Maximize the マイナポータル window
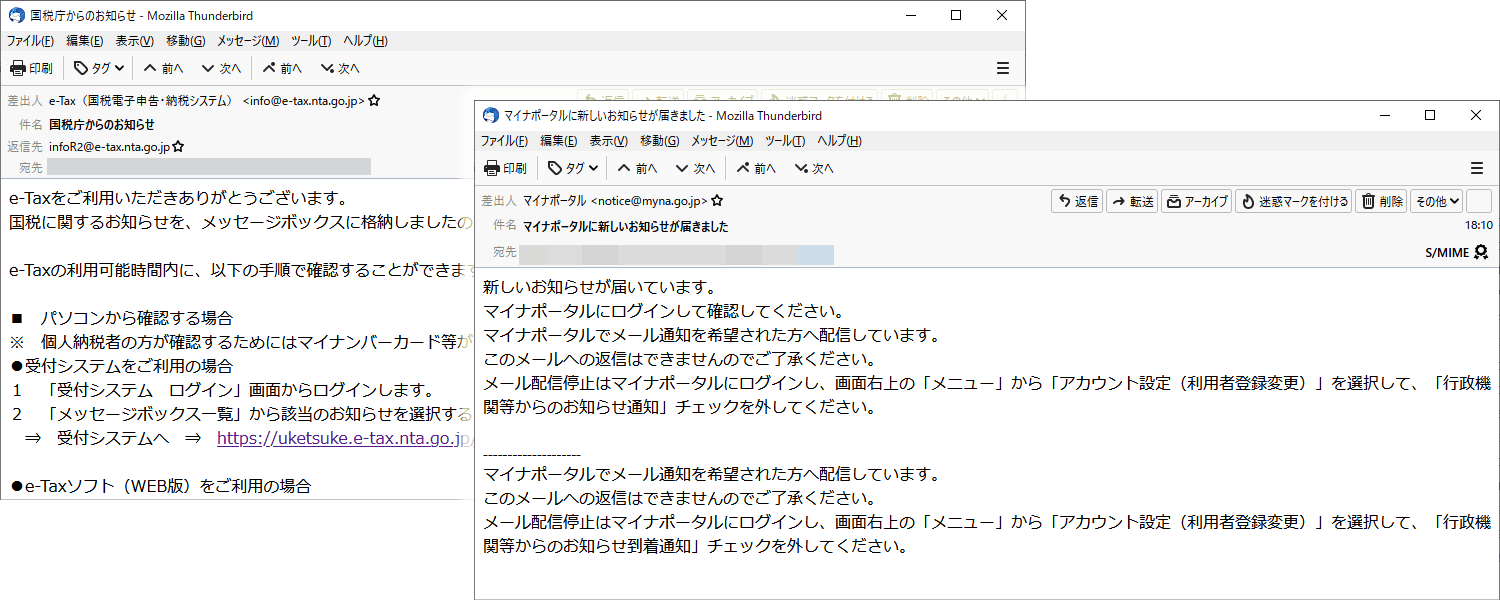 (x=1430, y=115)
